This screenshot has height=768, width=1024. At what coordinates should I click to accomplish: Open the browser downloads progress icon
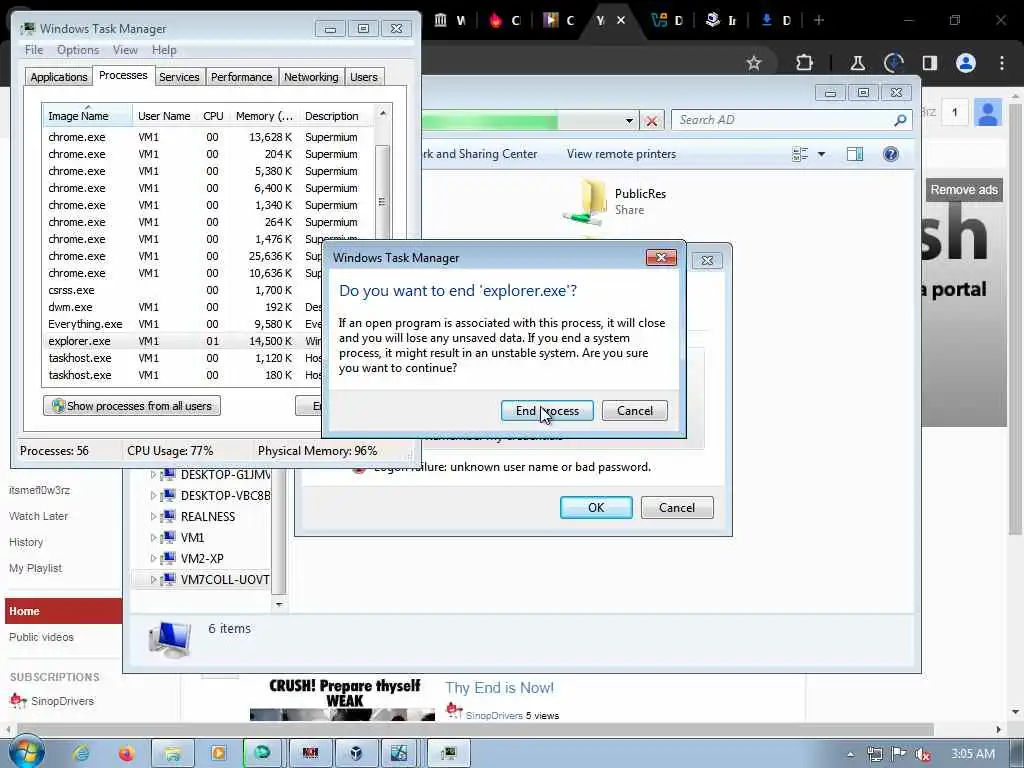pyautogui.click(x=893, y=63)
